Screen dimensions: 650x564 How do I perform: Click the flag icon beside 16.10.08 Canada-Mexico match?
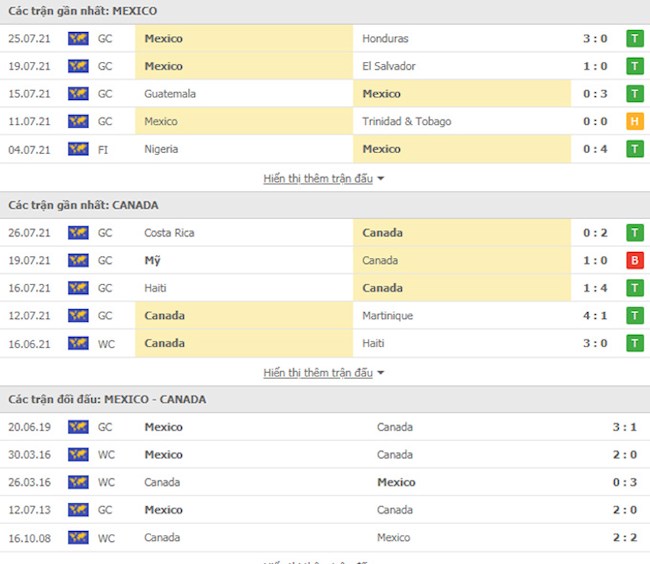78,538
